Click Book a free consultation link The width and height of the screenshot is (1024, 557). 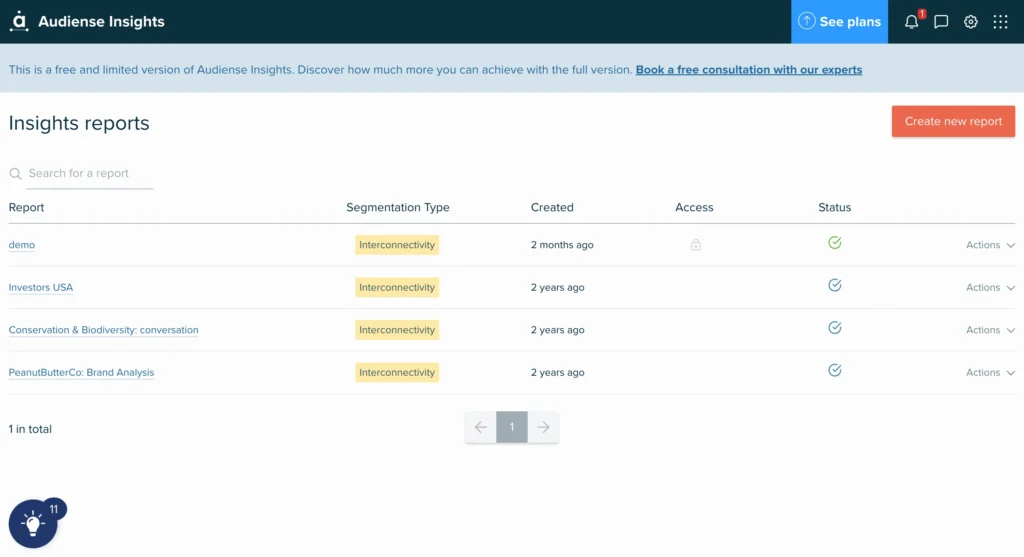(x=748, y=70)
